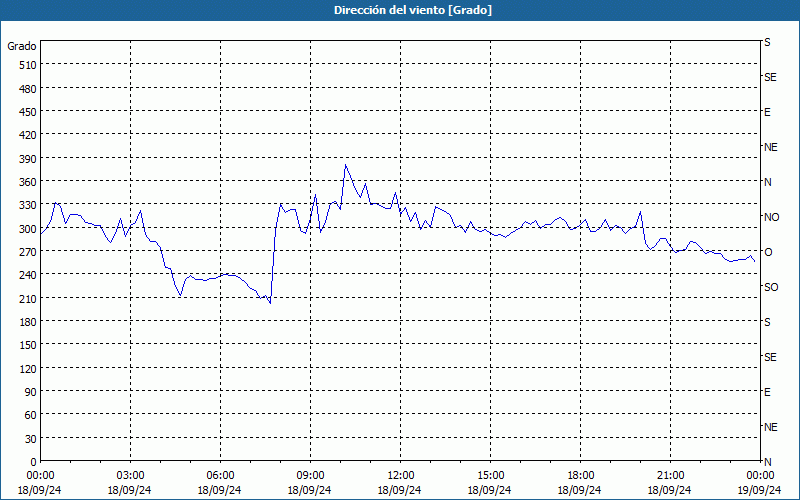This screenshot has width=800, height=500.
Task: Click the 18:00 time axis label
Action: pos(580,476)
